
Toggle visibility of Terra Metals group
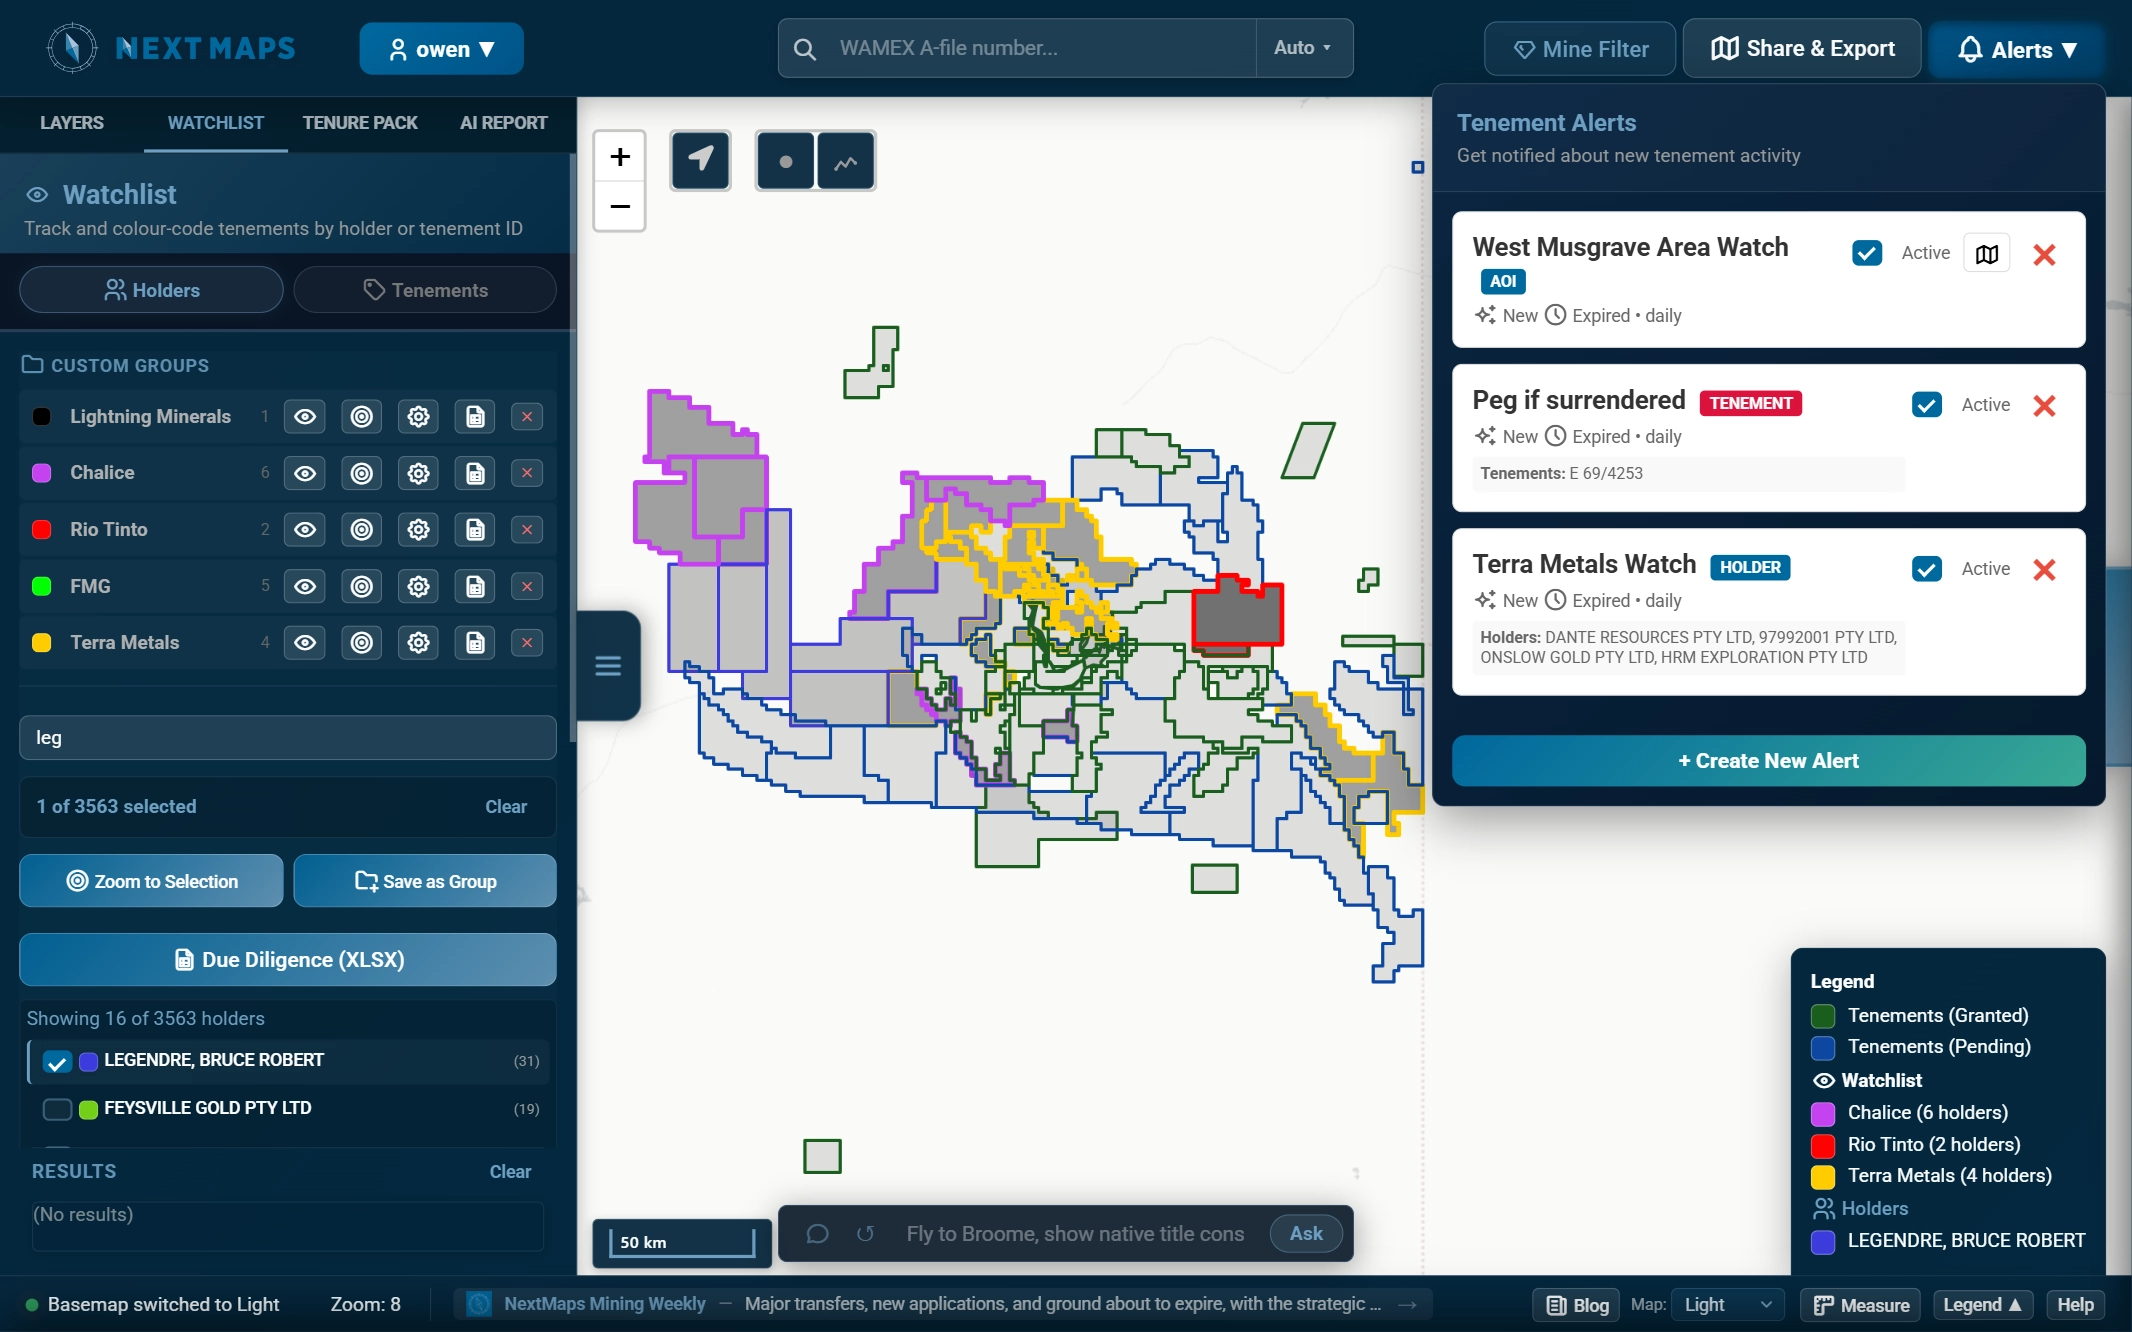pos(305,642)
